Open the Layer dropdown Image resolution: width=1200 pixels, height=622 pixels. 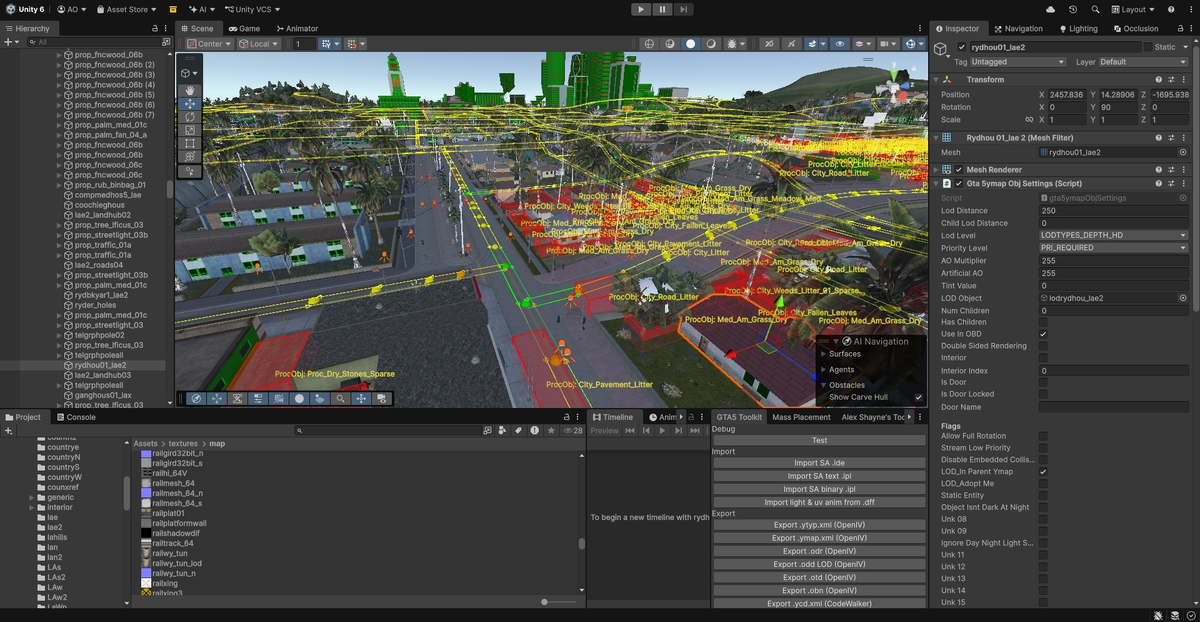(1143, 62)
